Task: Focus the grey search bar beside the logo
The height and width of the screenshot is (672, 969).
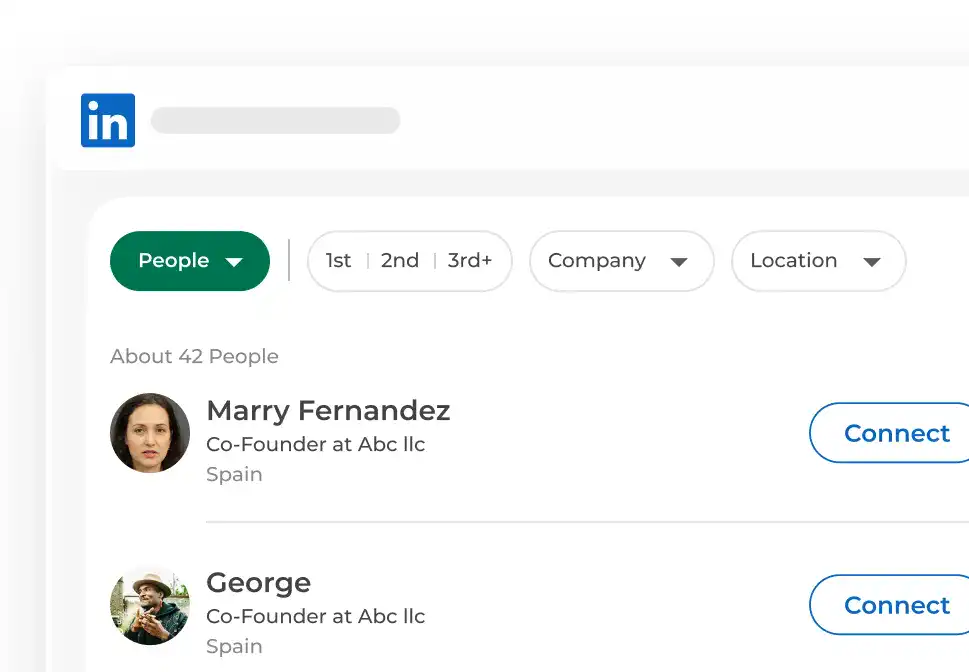Action: tap(276, 121)
